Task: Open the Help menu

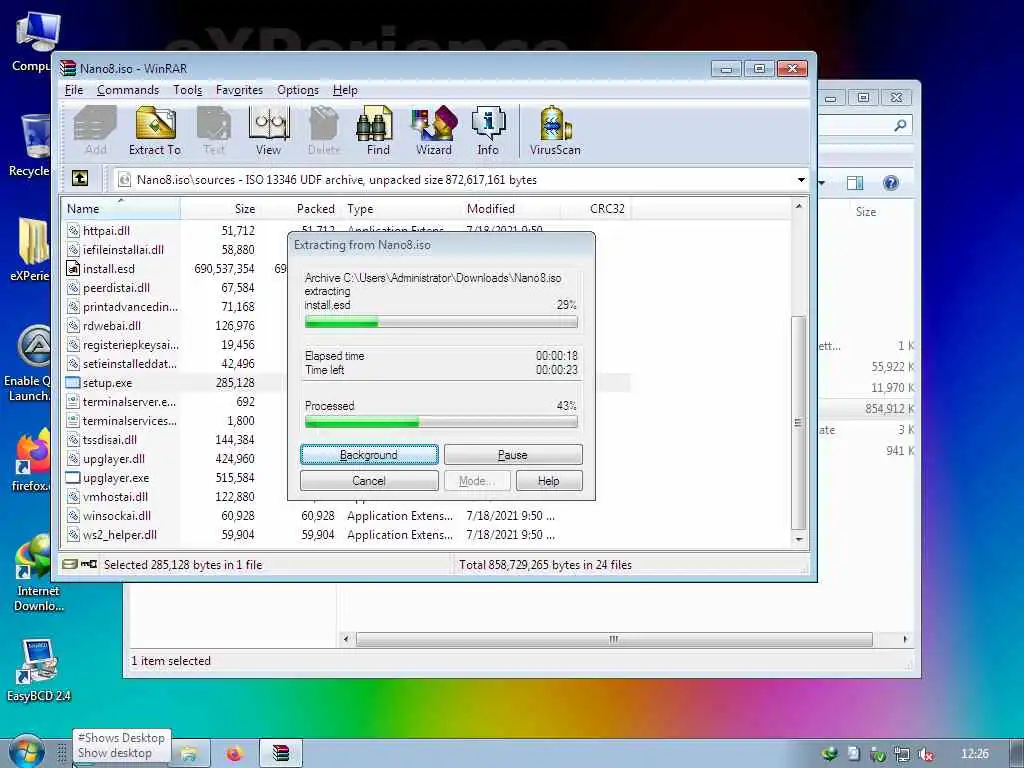Action: coord(345,90)
